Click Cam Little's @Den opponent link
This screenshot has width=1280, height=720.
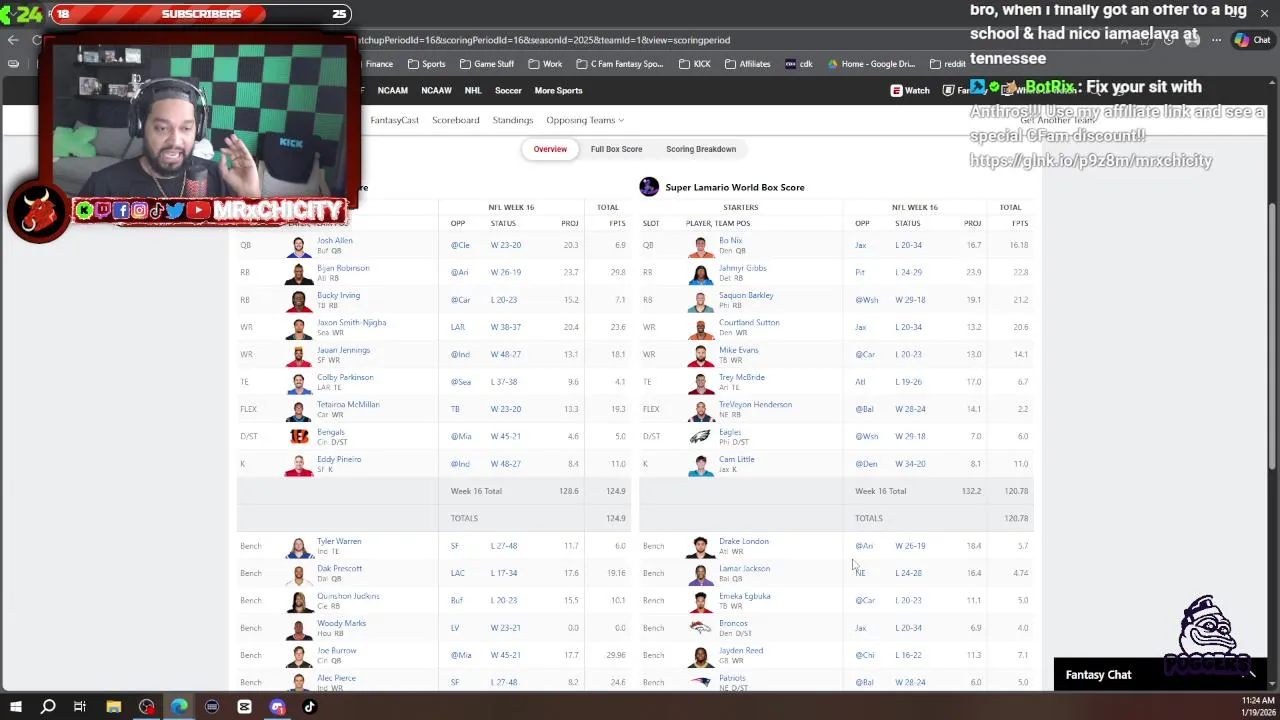pyautogui.click(x=866, y=463)
